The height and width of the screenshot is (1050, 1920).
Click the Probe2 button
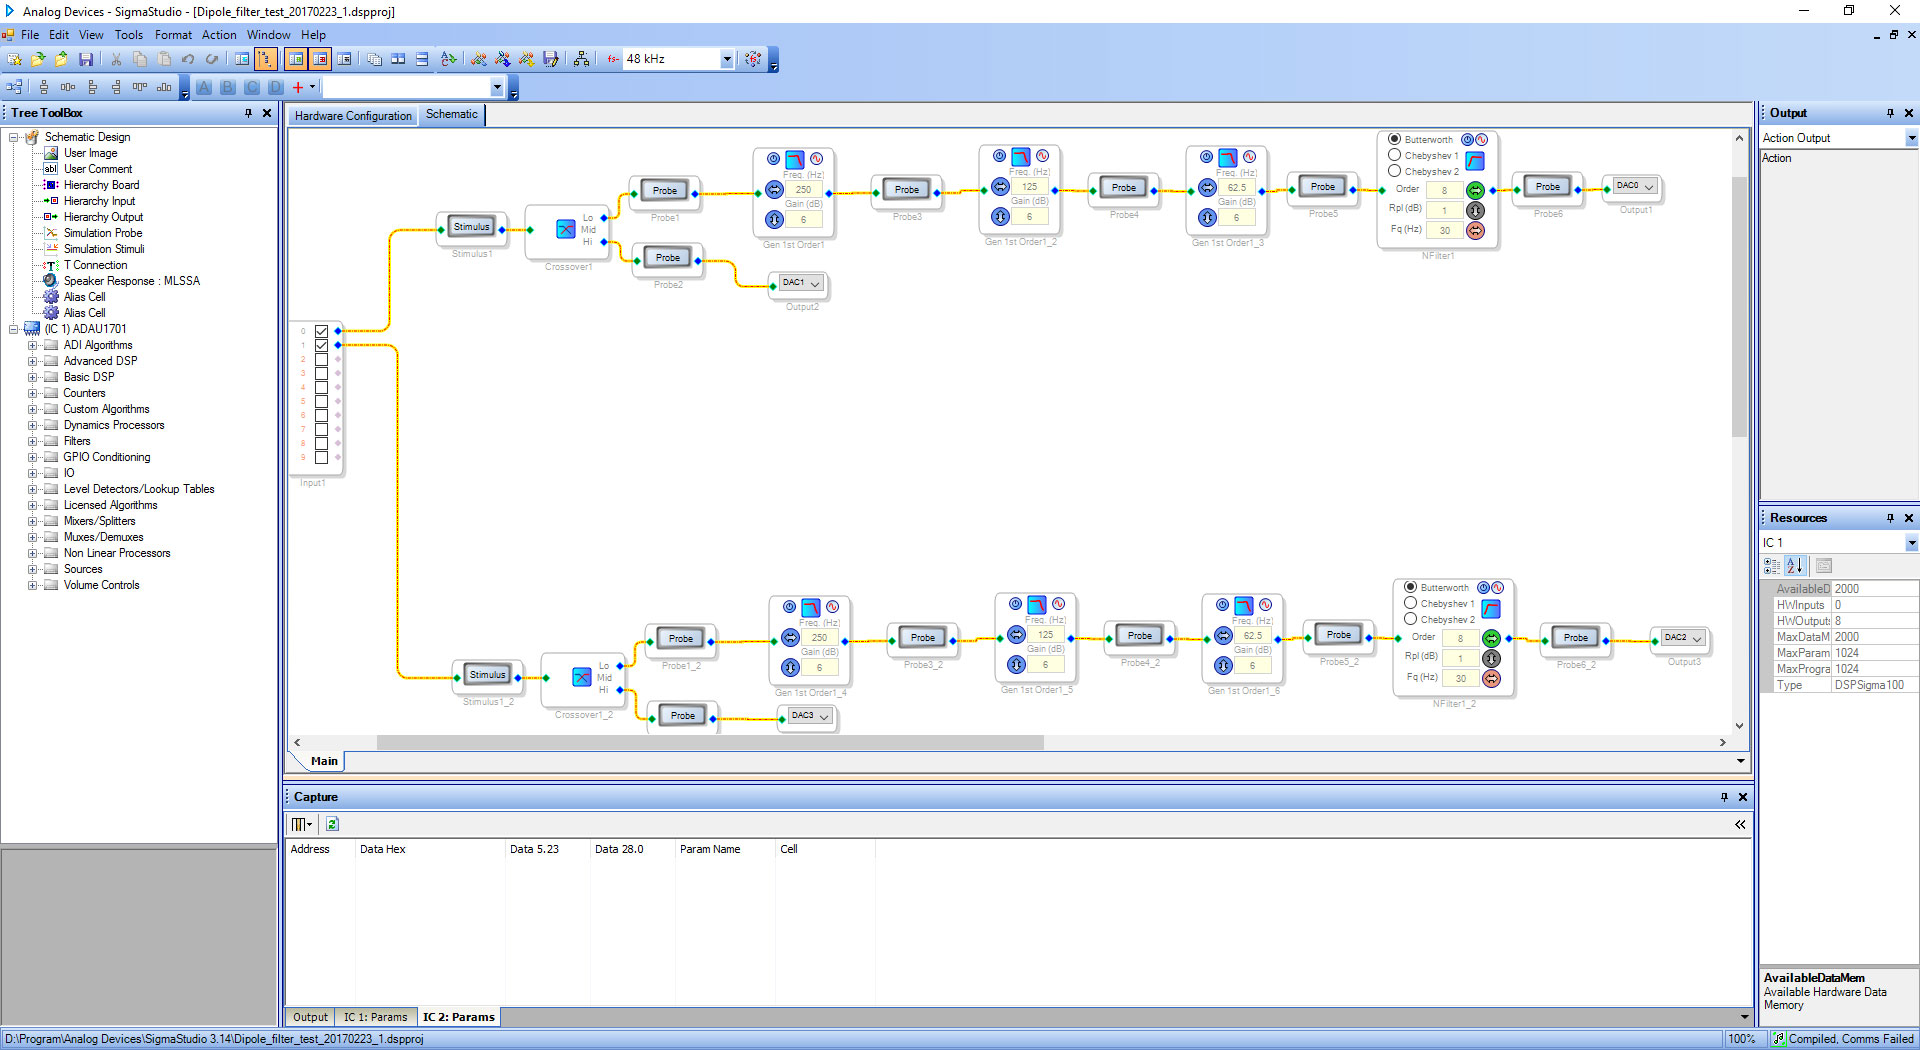(x=668, y=257)
